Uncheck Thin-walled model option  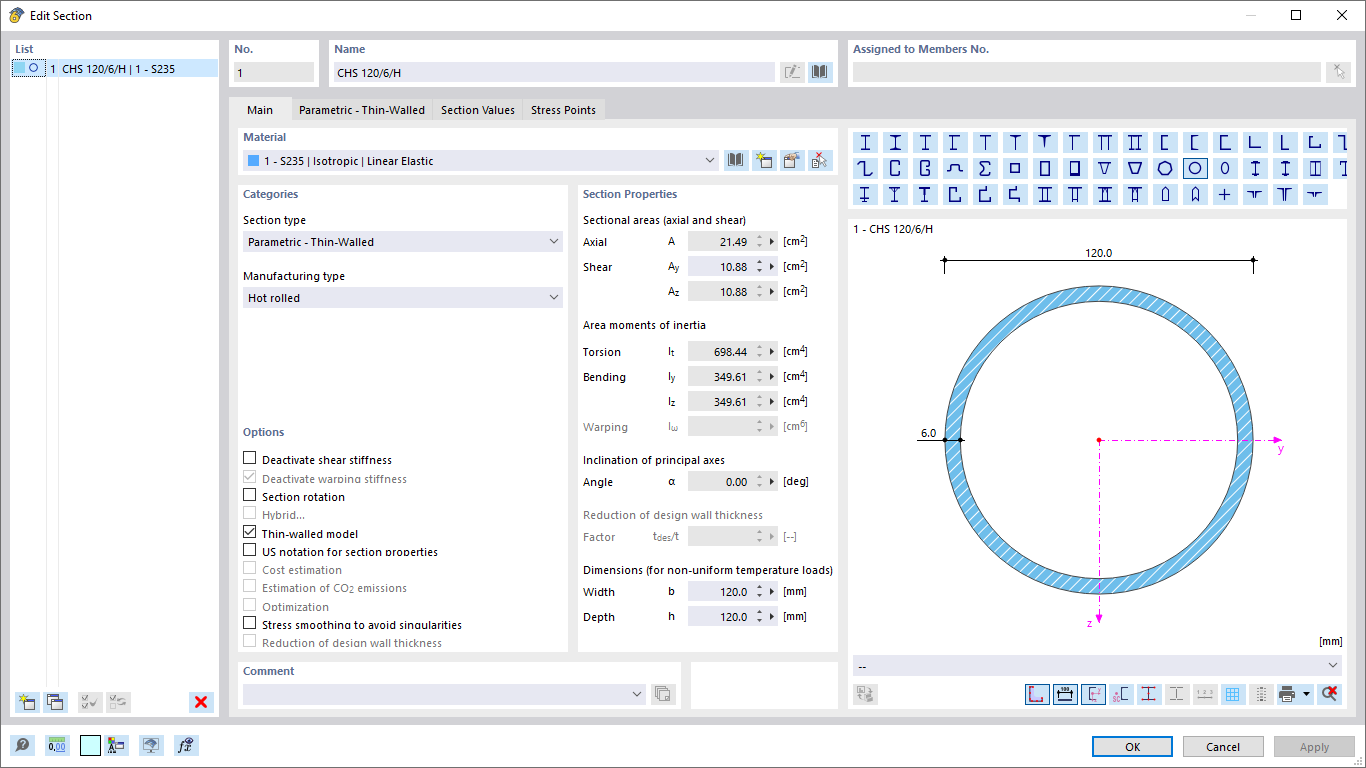click(250, 533)
